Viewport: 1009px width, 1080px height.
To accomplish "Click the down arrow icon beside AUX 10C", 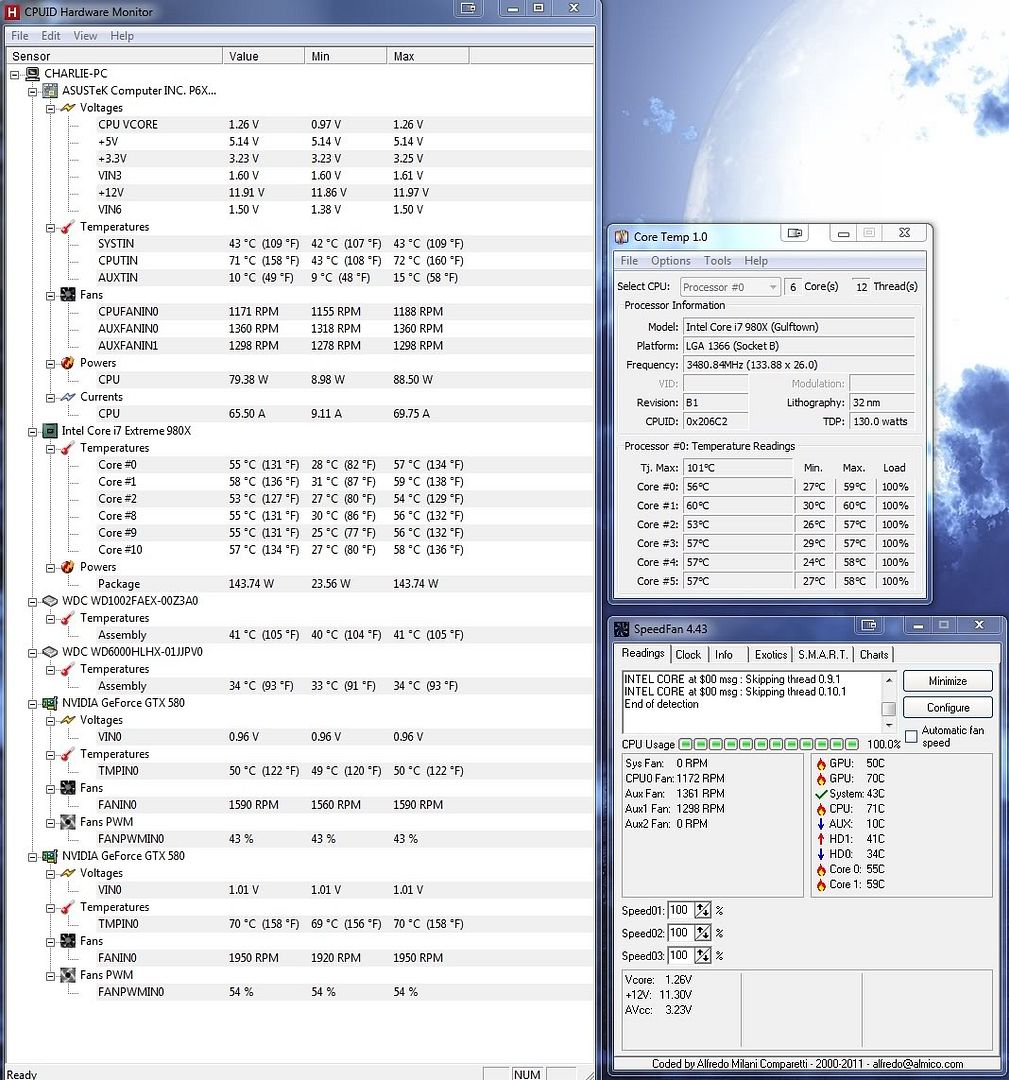I will [821, 824].
